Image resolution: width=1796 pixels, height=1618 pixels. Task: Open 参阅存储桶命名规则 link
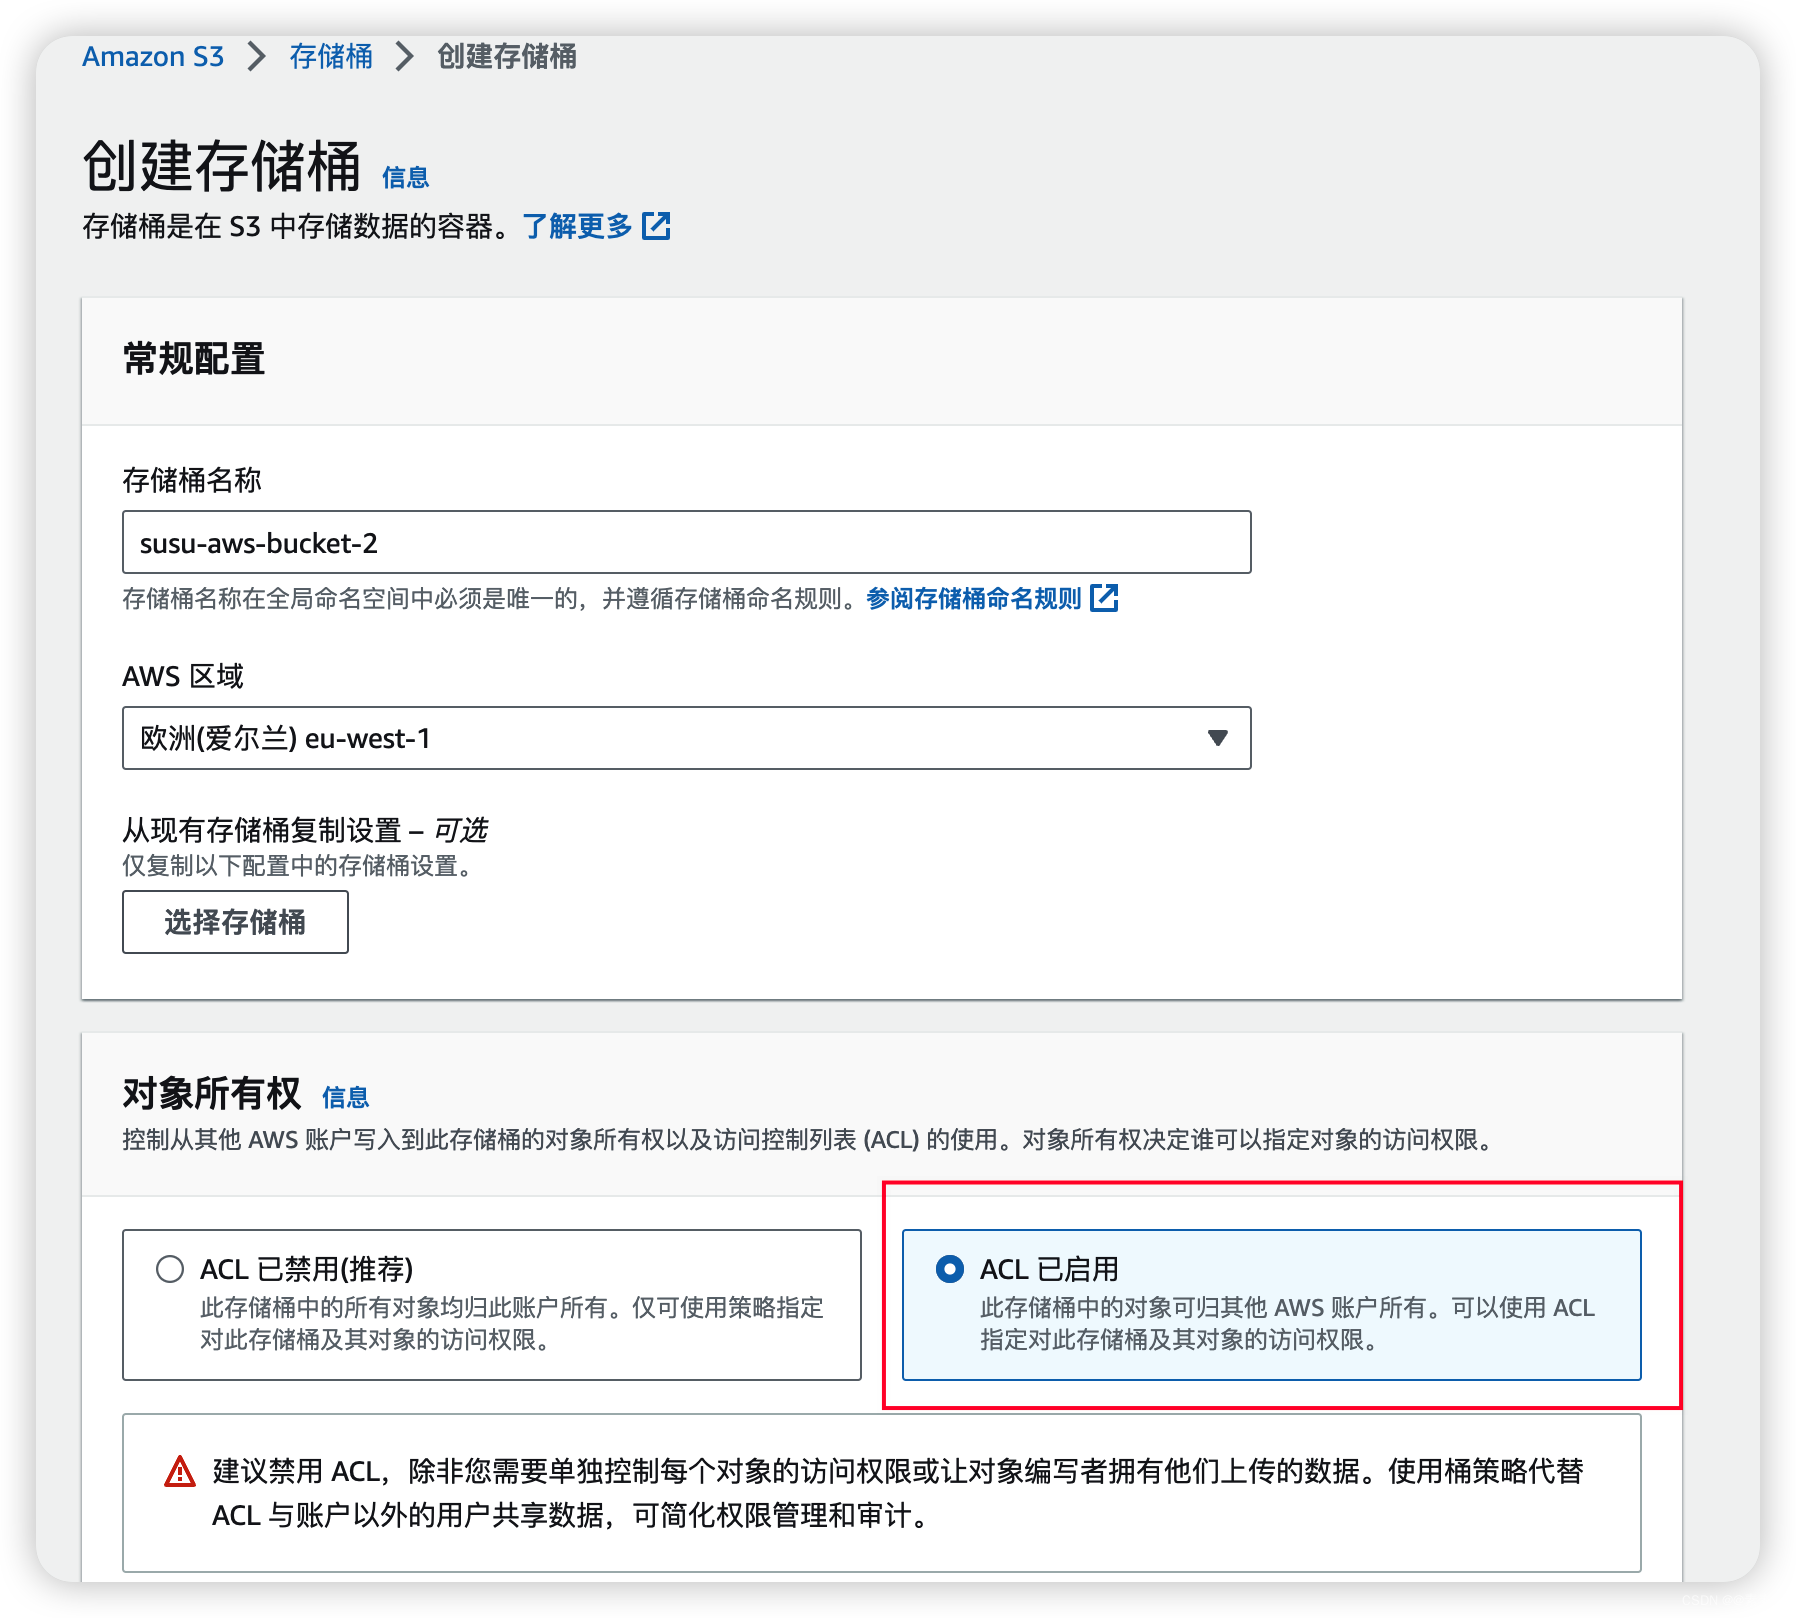pos(973,599)
